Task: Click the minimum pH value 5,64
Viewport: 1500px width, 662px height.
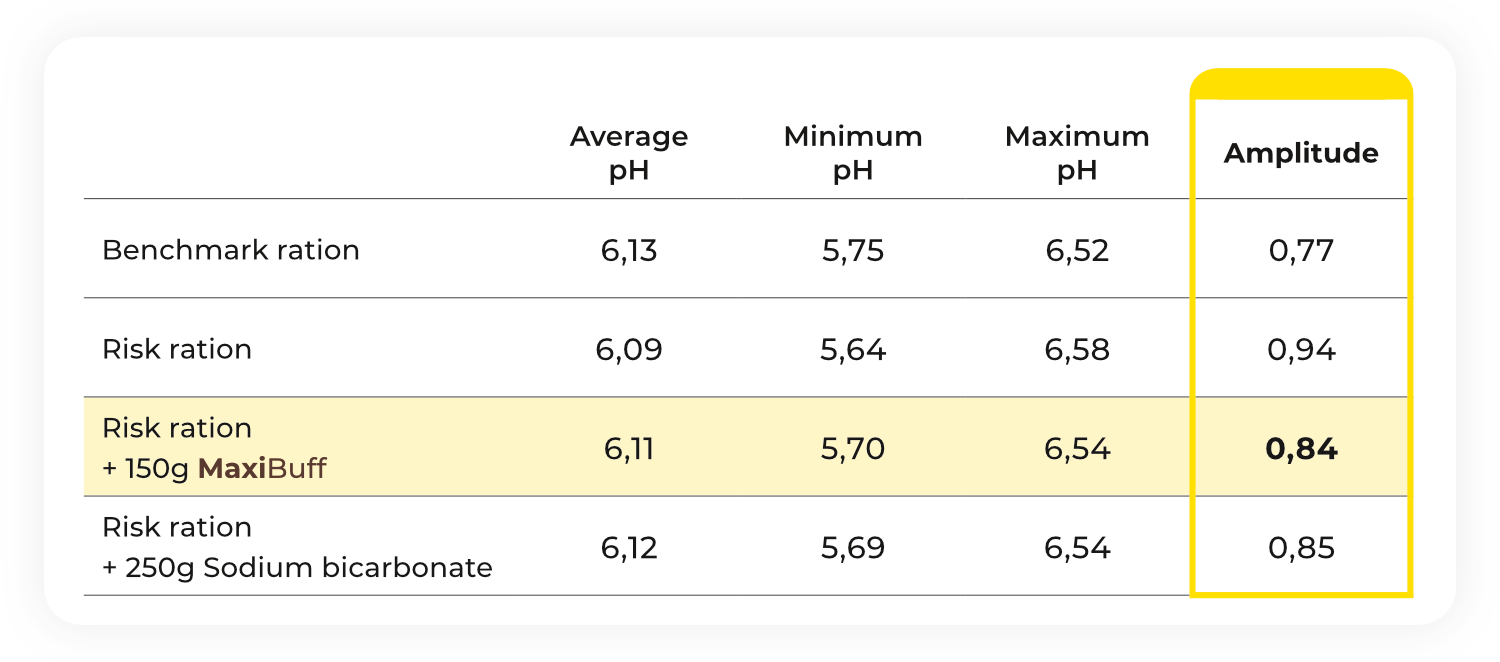Action: pyautogui.click(x=853, y=350)
